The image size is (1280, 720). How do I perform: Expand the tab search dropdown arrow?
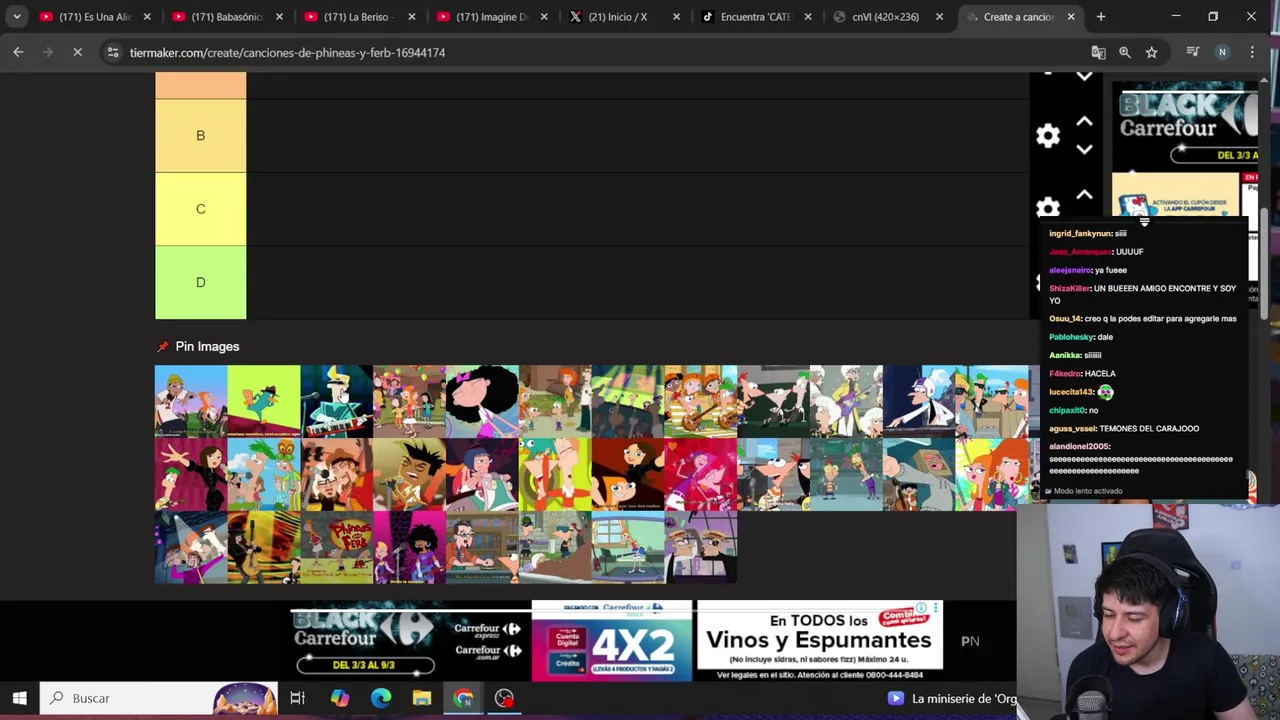17,17
